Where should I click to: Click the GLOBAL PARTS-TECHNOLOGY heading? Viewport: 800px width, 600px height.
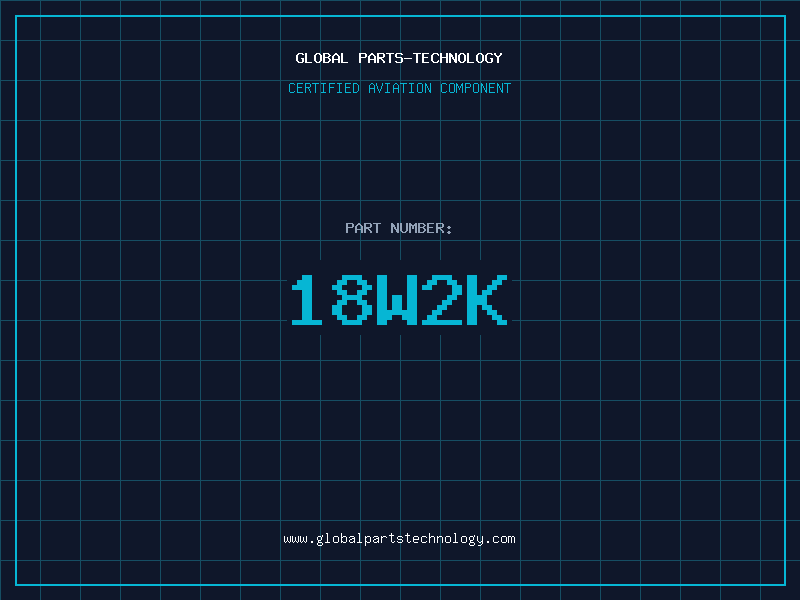(399, 58)
